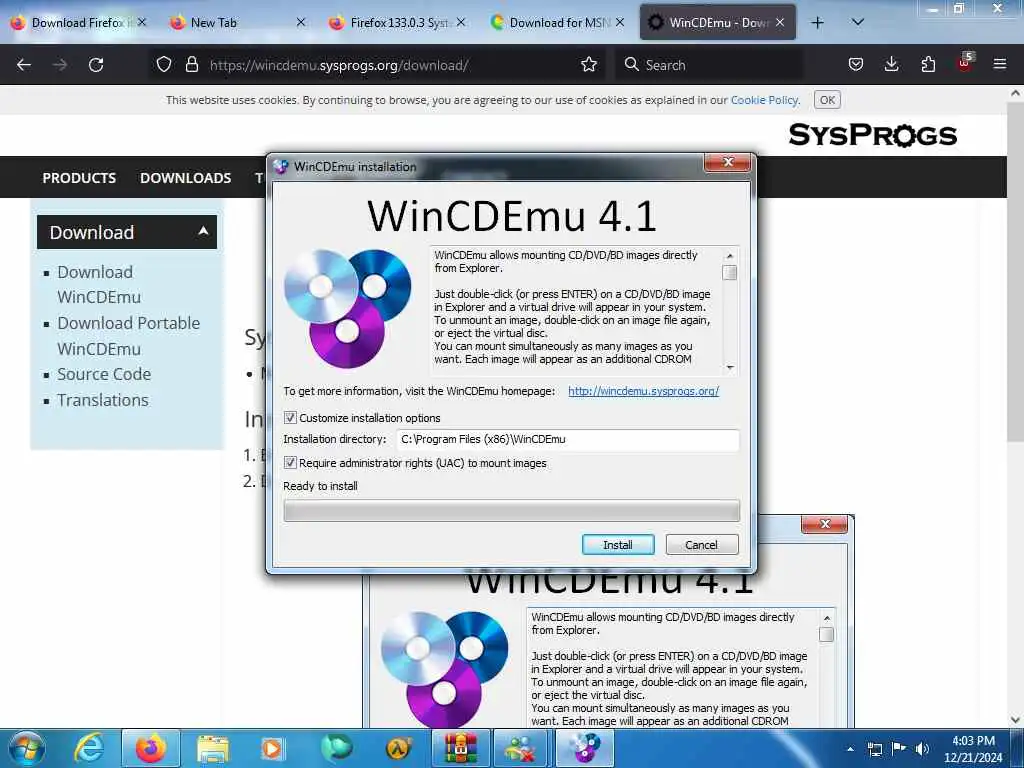Switch to the New Tab tab
The image size is (1024, 768).
tap(237, 23)
